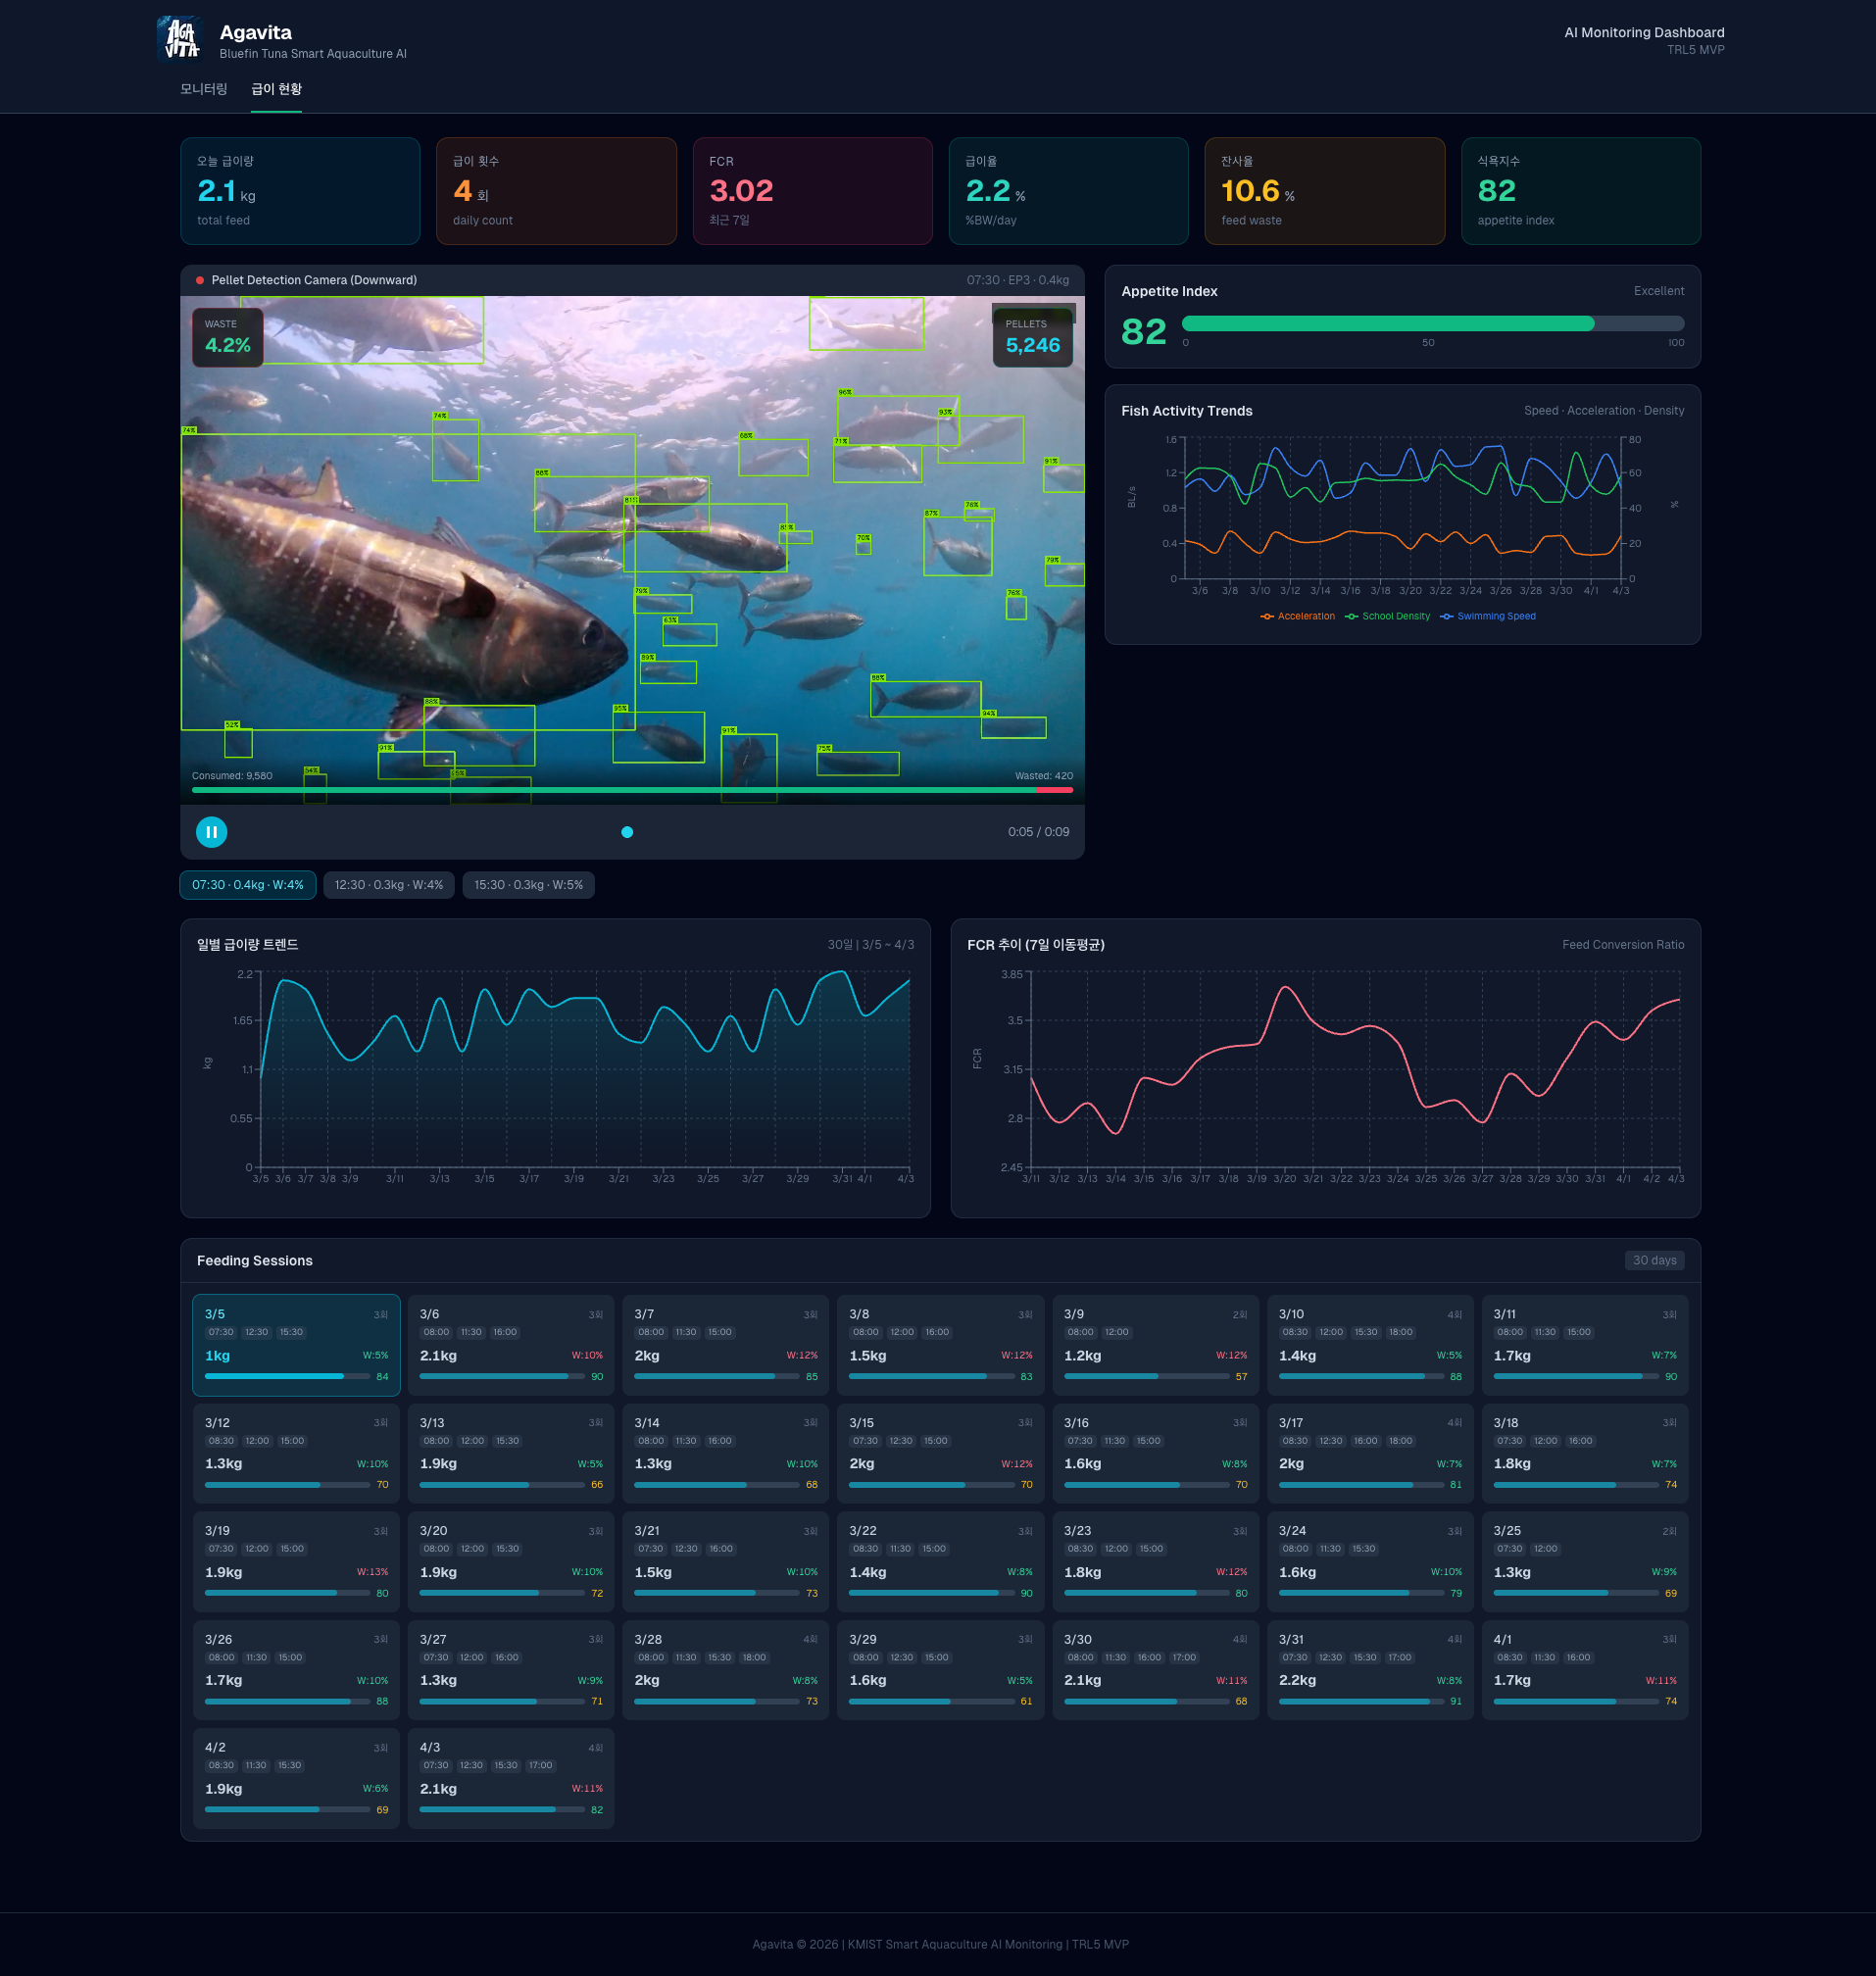The image size is (1876, 1976).
Task: Open the 3/18 feeding session card
Action: pyautogui.click(x=1584, y=1453)
